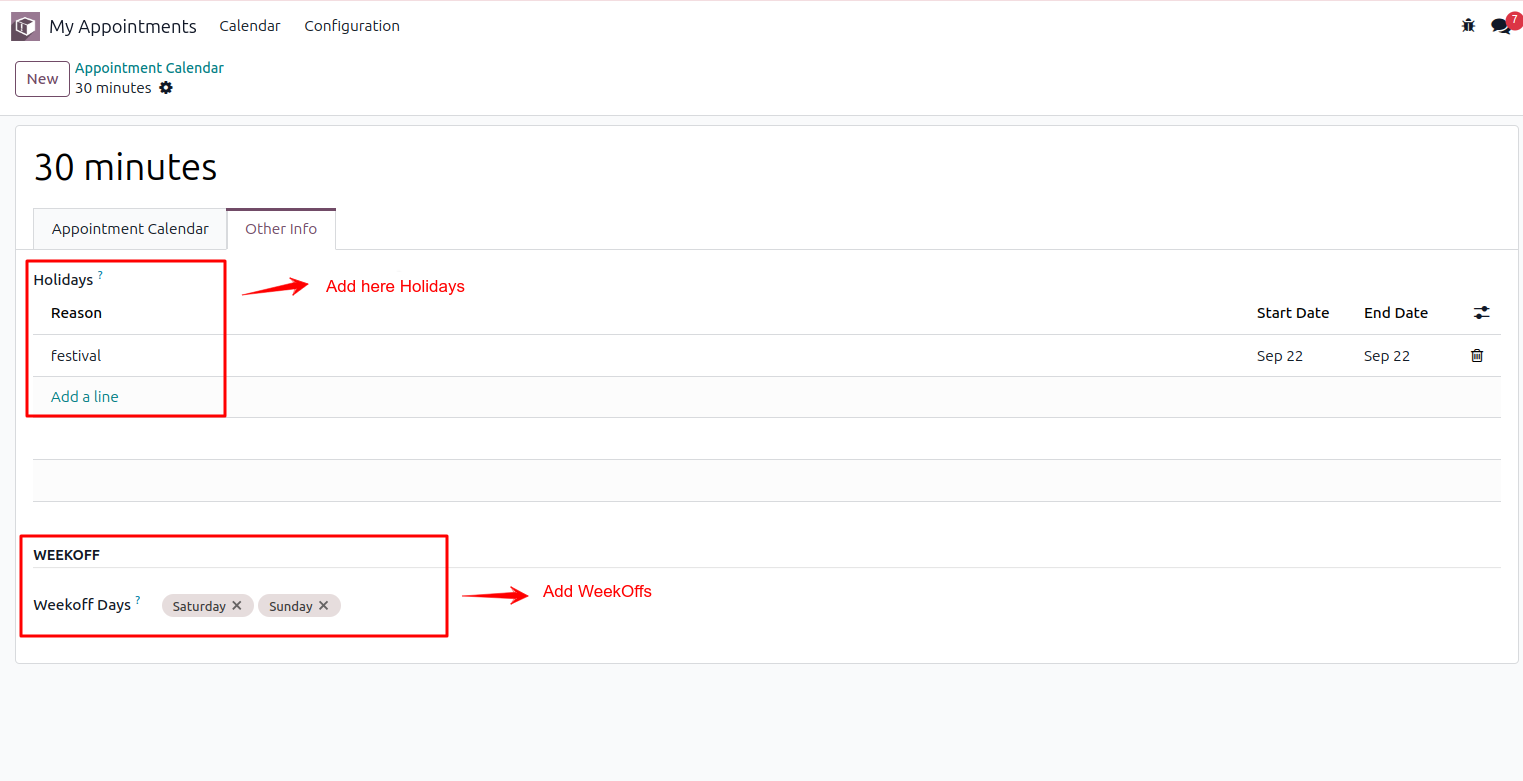Open the gear actions menu beside 30 minutes
This screenshot has height=781, width=1523.
[x=166, y=88]
